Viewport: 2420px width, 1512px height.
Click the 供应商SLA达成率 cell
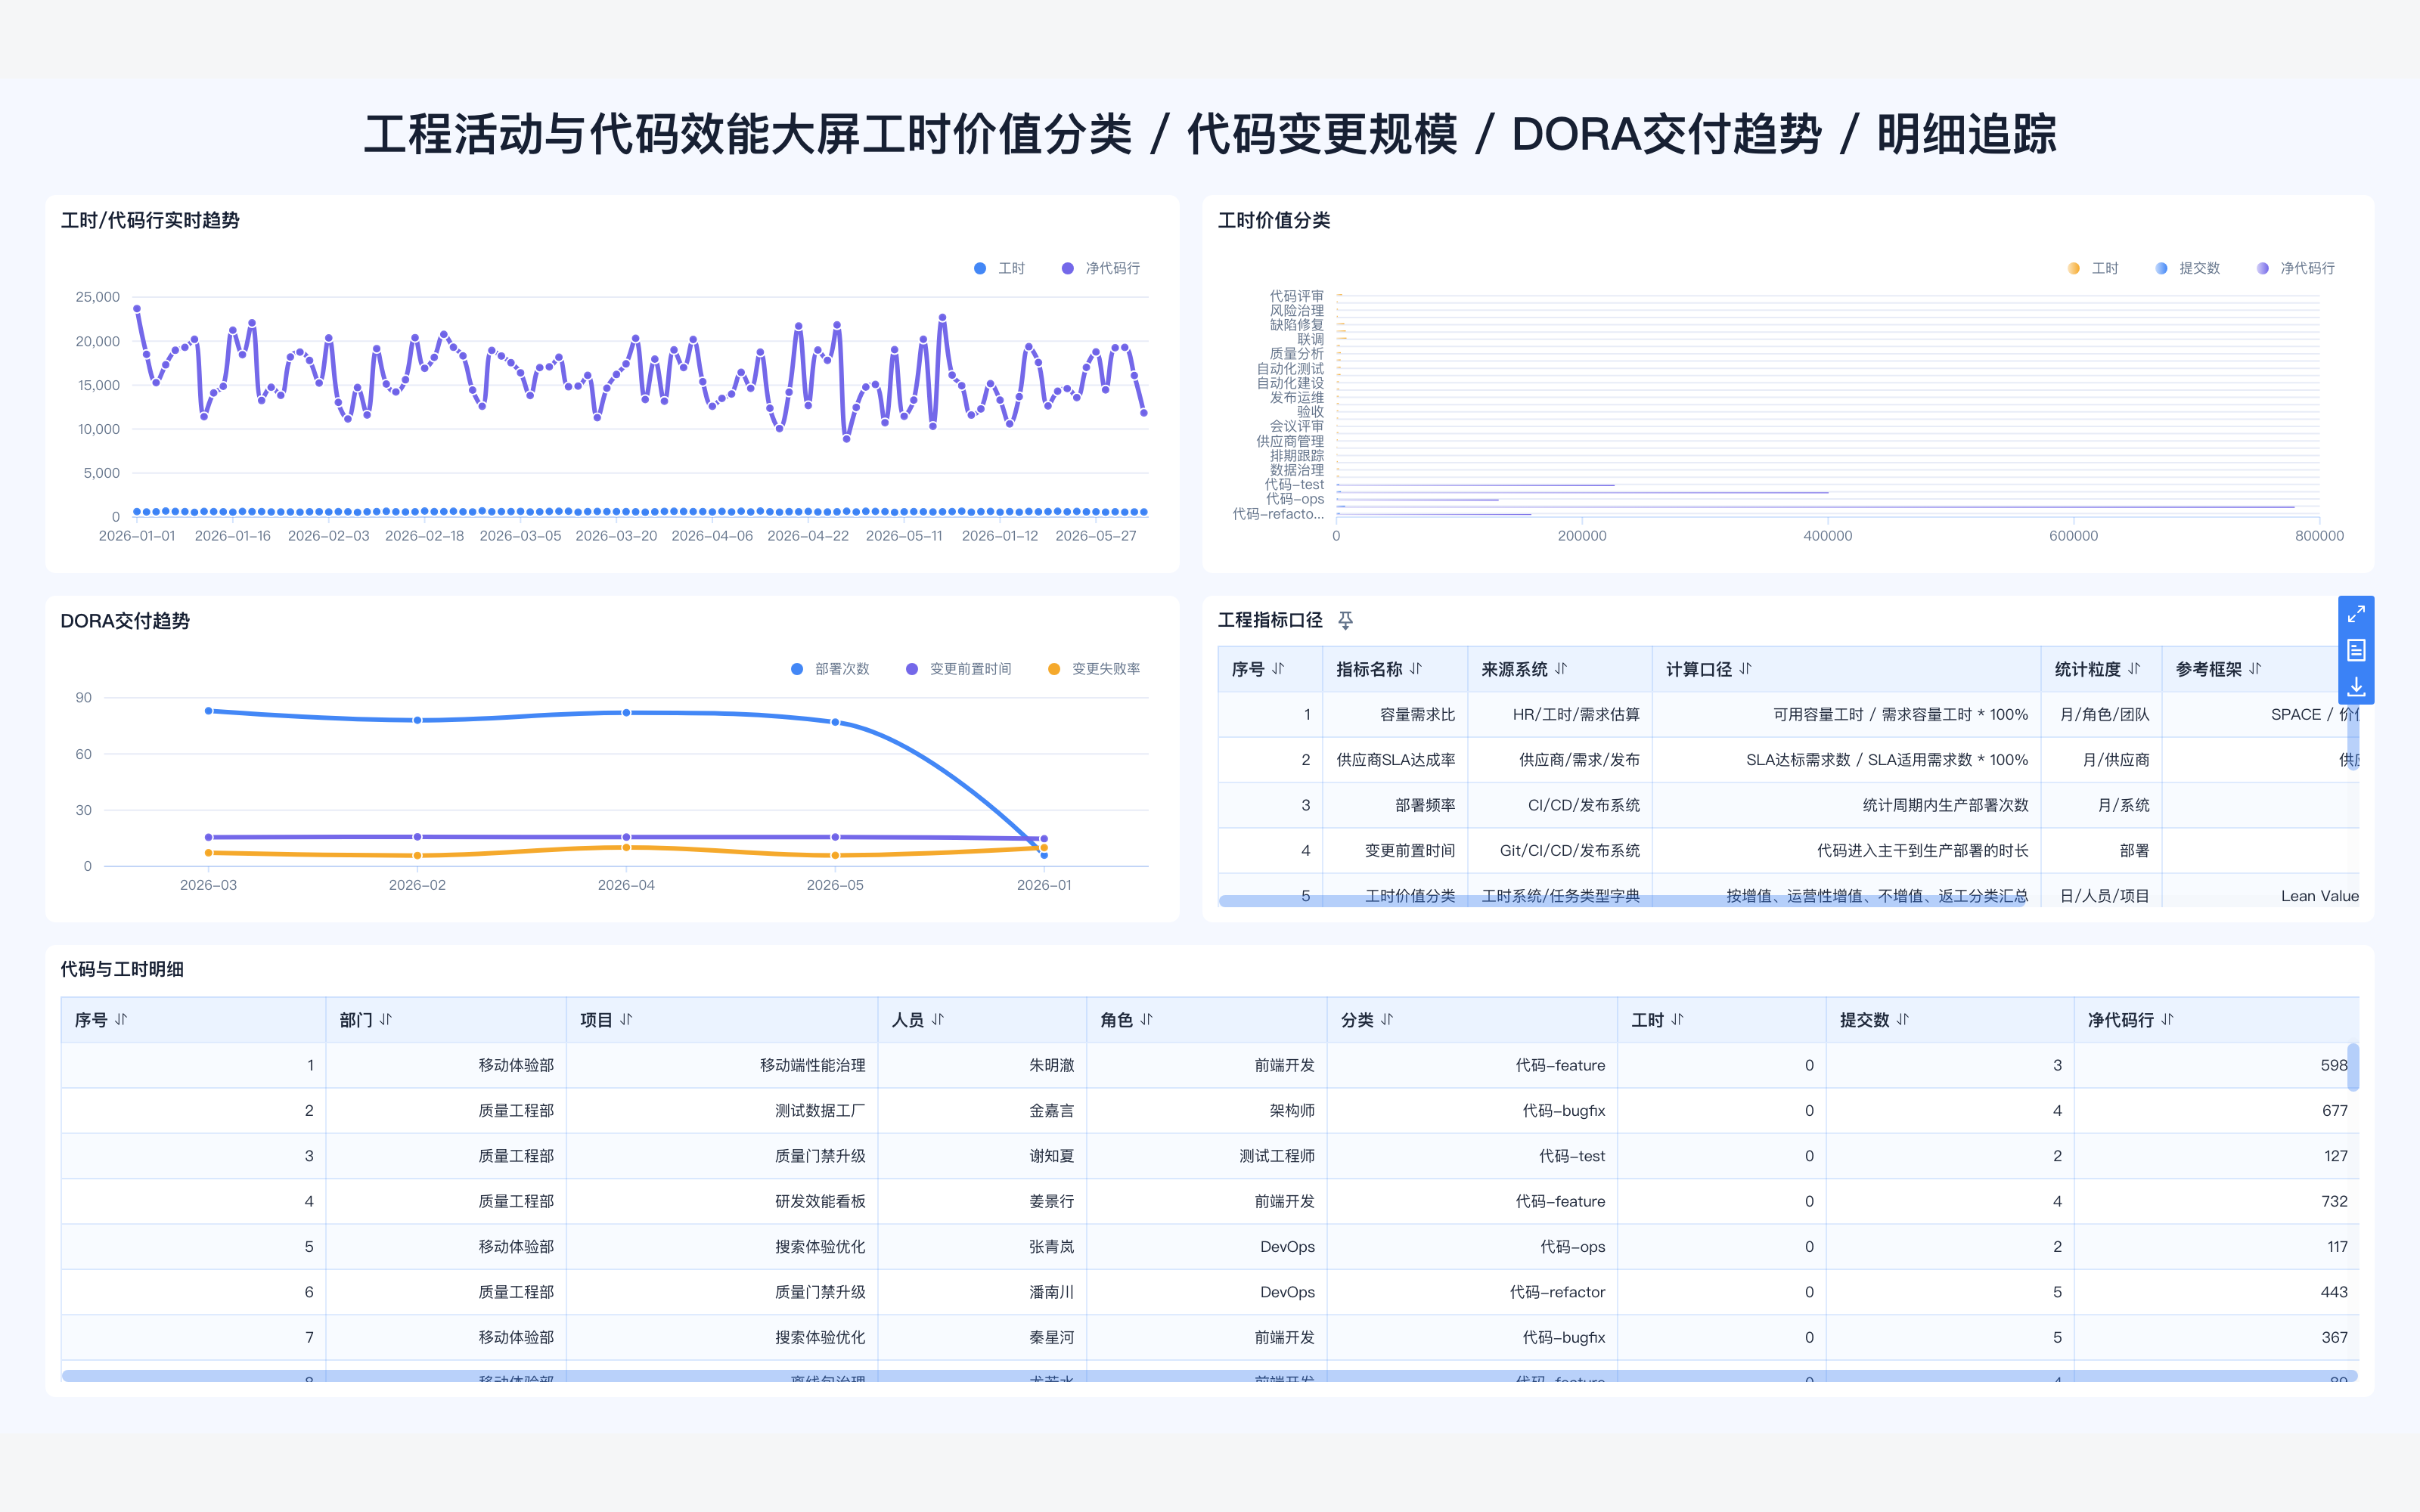pyautogui.click(x=1395, y=760)
